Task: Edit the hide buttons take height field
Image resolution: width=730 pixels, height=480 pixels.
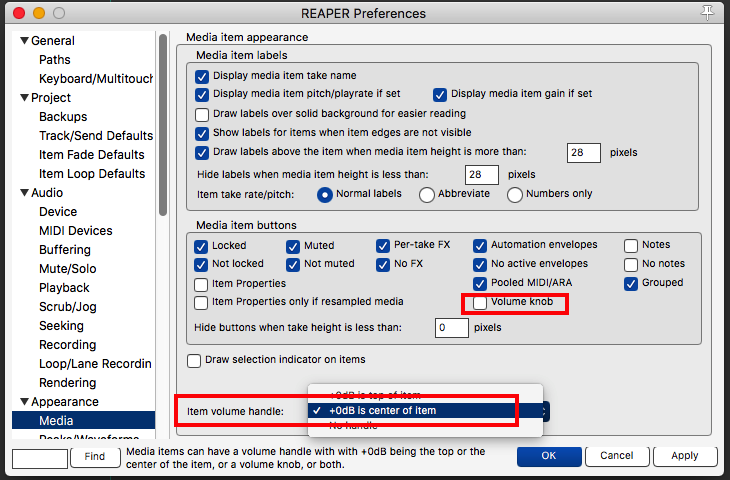Action: 452,328
